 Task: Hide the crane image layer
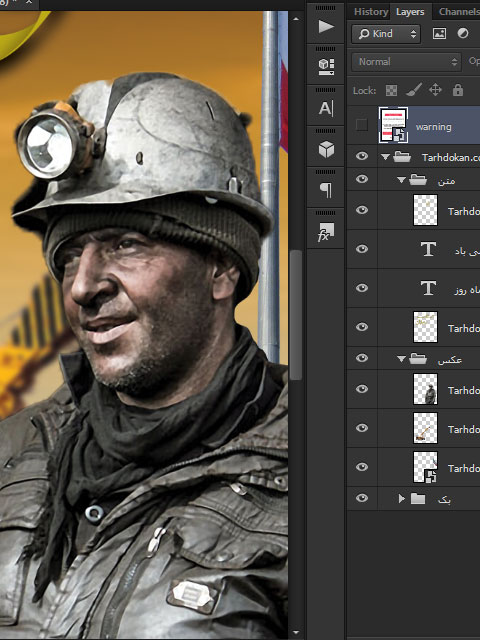[362, 428]
